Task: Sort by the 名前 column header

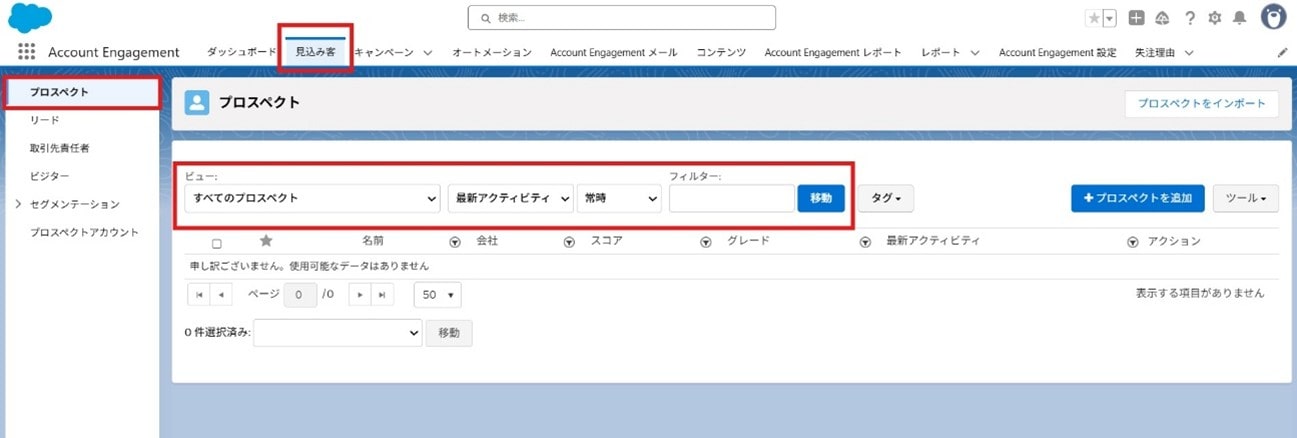Action: pos(373,241)
